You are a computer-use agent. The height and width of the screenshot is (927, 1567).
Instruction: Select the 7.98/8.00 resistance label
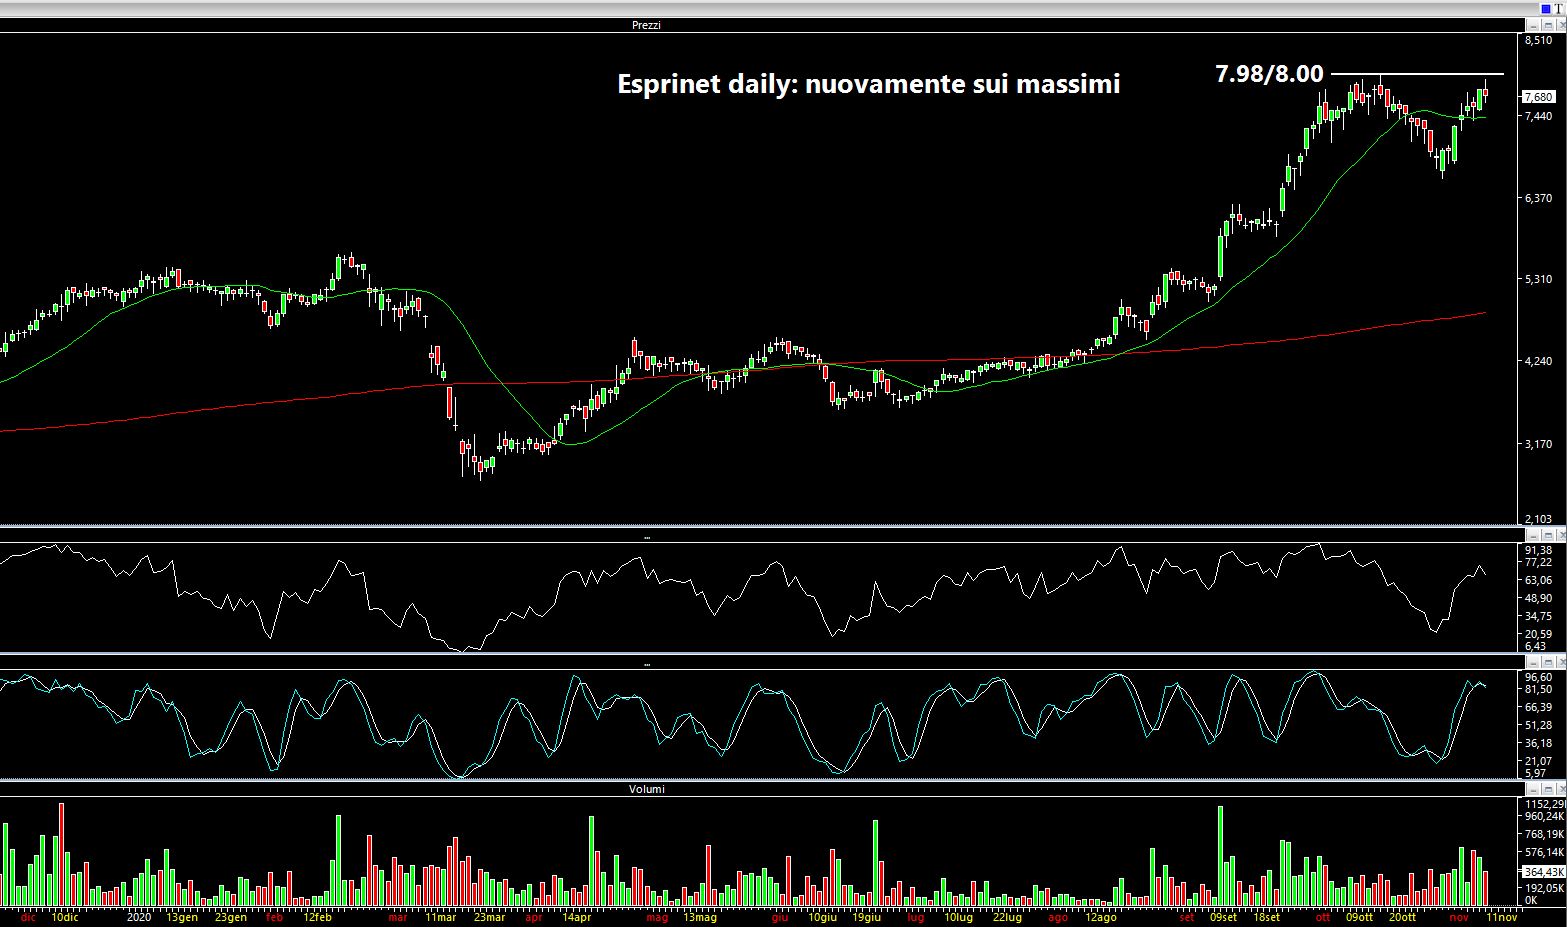[1269, 74]
